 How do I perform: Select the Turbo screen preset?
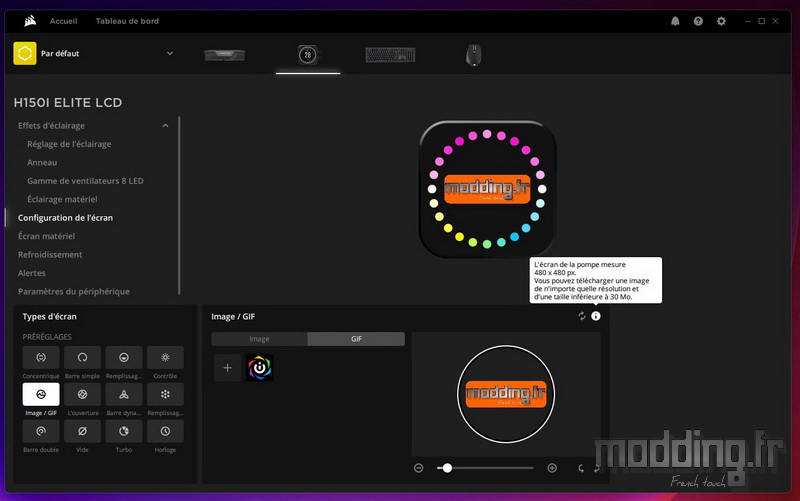click(123, 432)
